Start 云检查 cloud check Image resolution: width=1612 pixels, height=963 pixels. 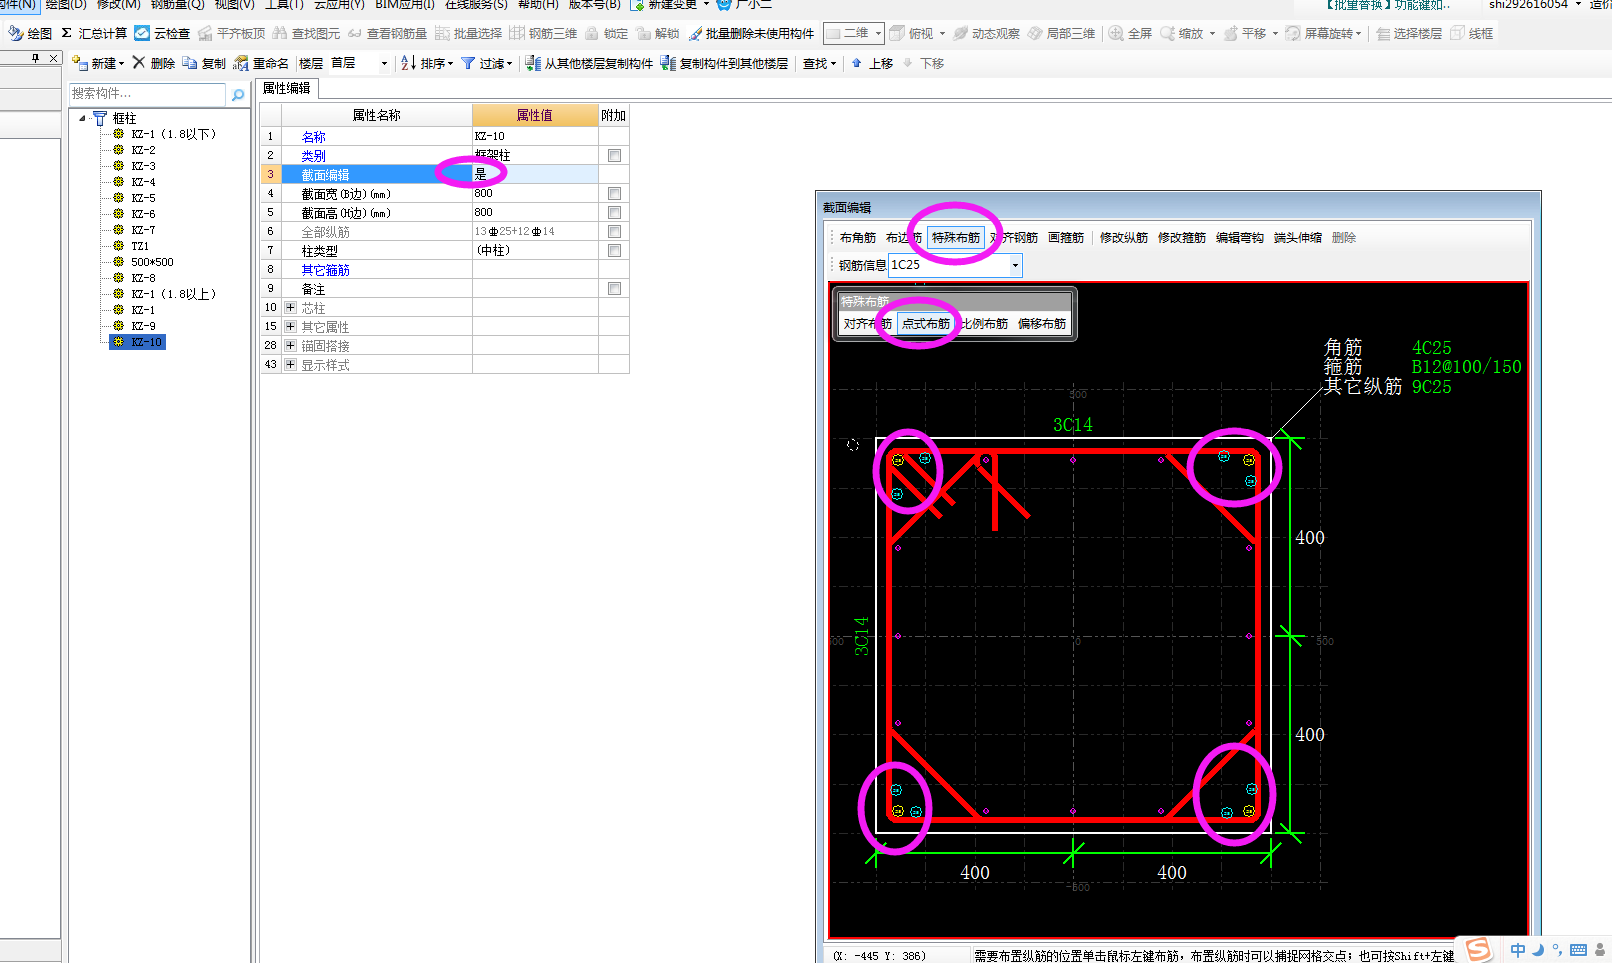pos(162,33)
